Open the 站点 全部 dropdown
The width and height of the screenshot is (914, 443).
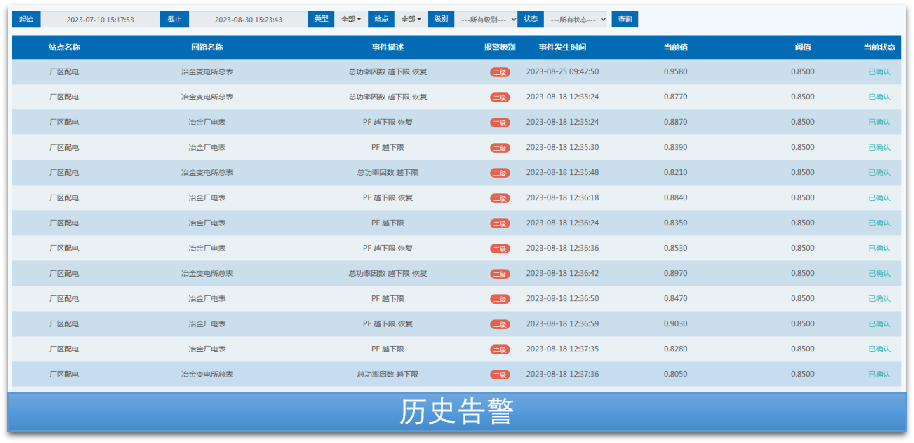[x=410, y=19]
